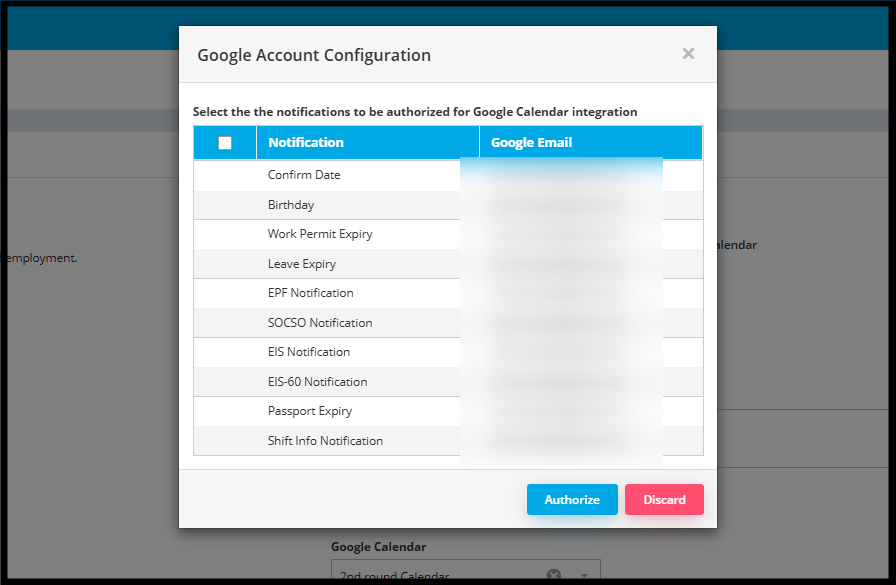The height and width of the screenshot is (585, 896).
Task: Click the Authorize button
Action: (572, 499)
